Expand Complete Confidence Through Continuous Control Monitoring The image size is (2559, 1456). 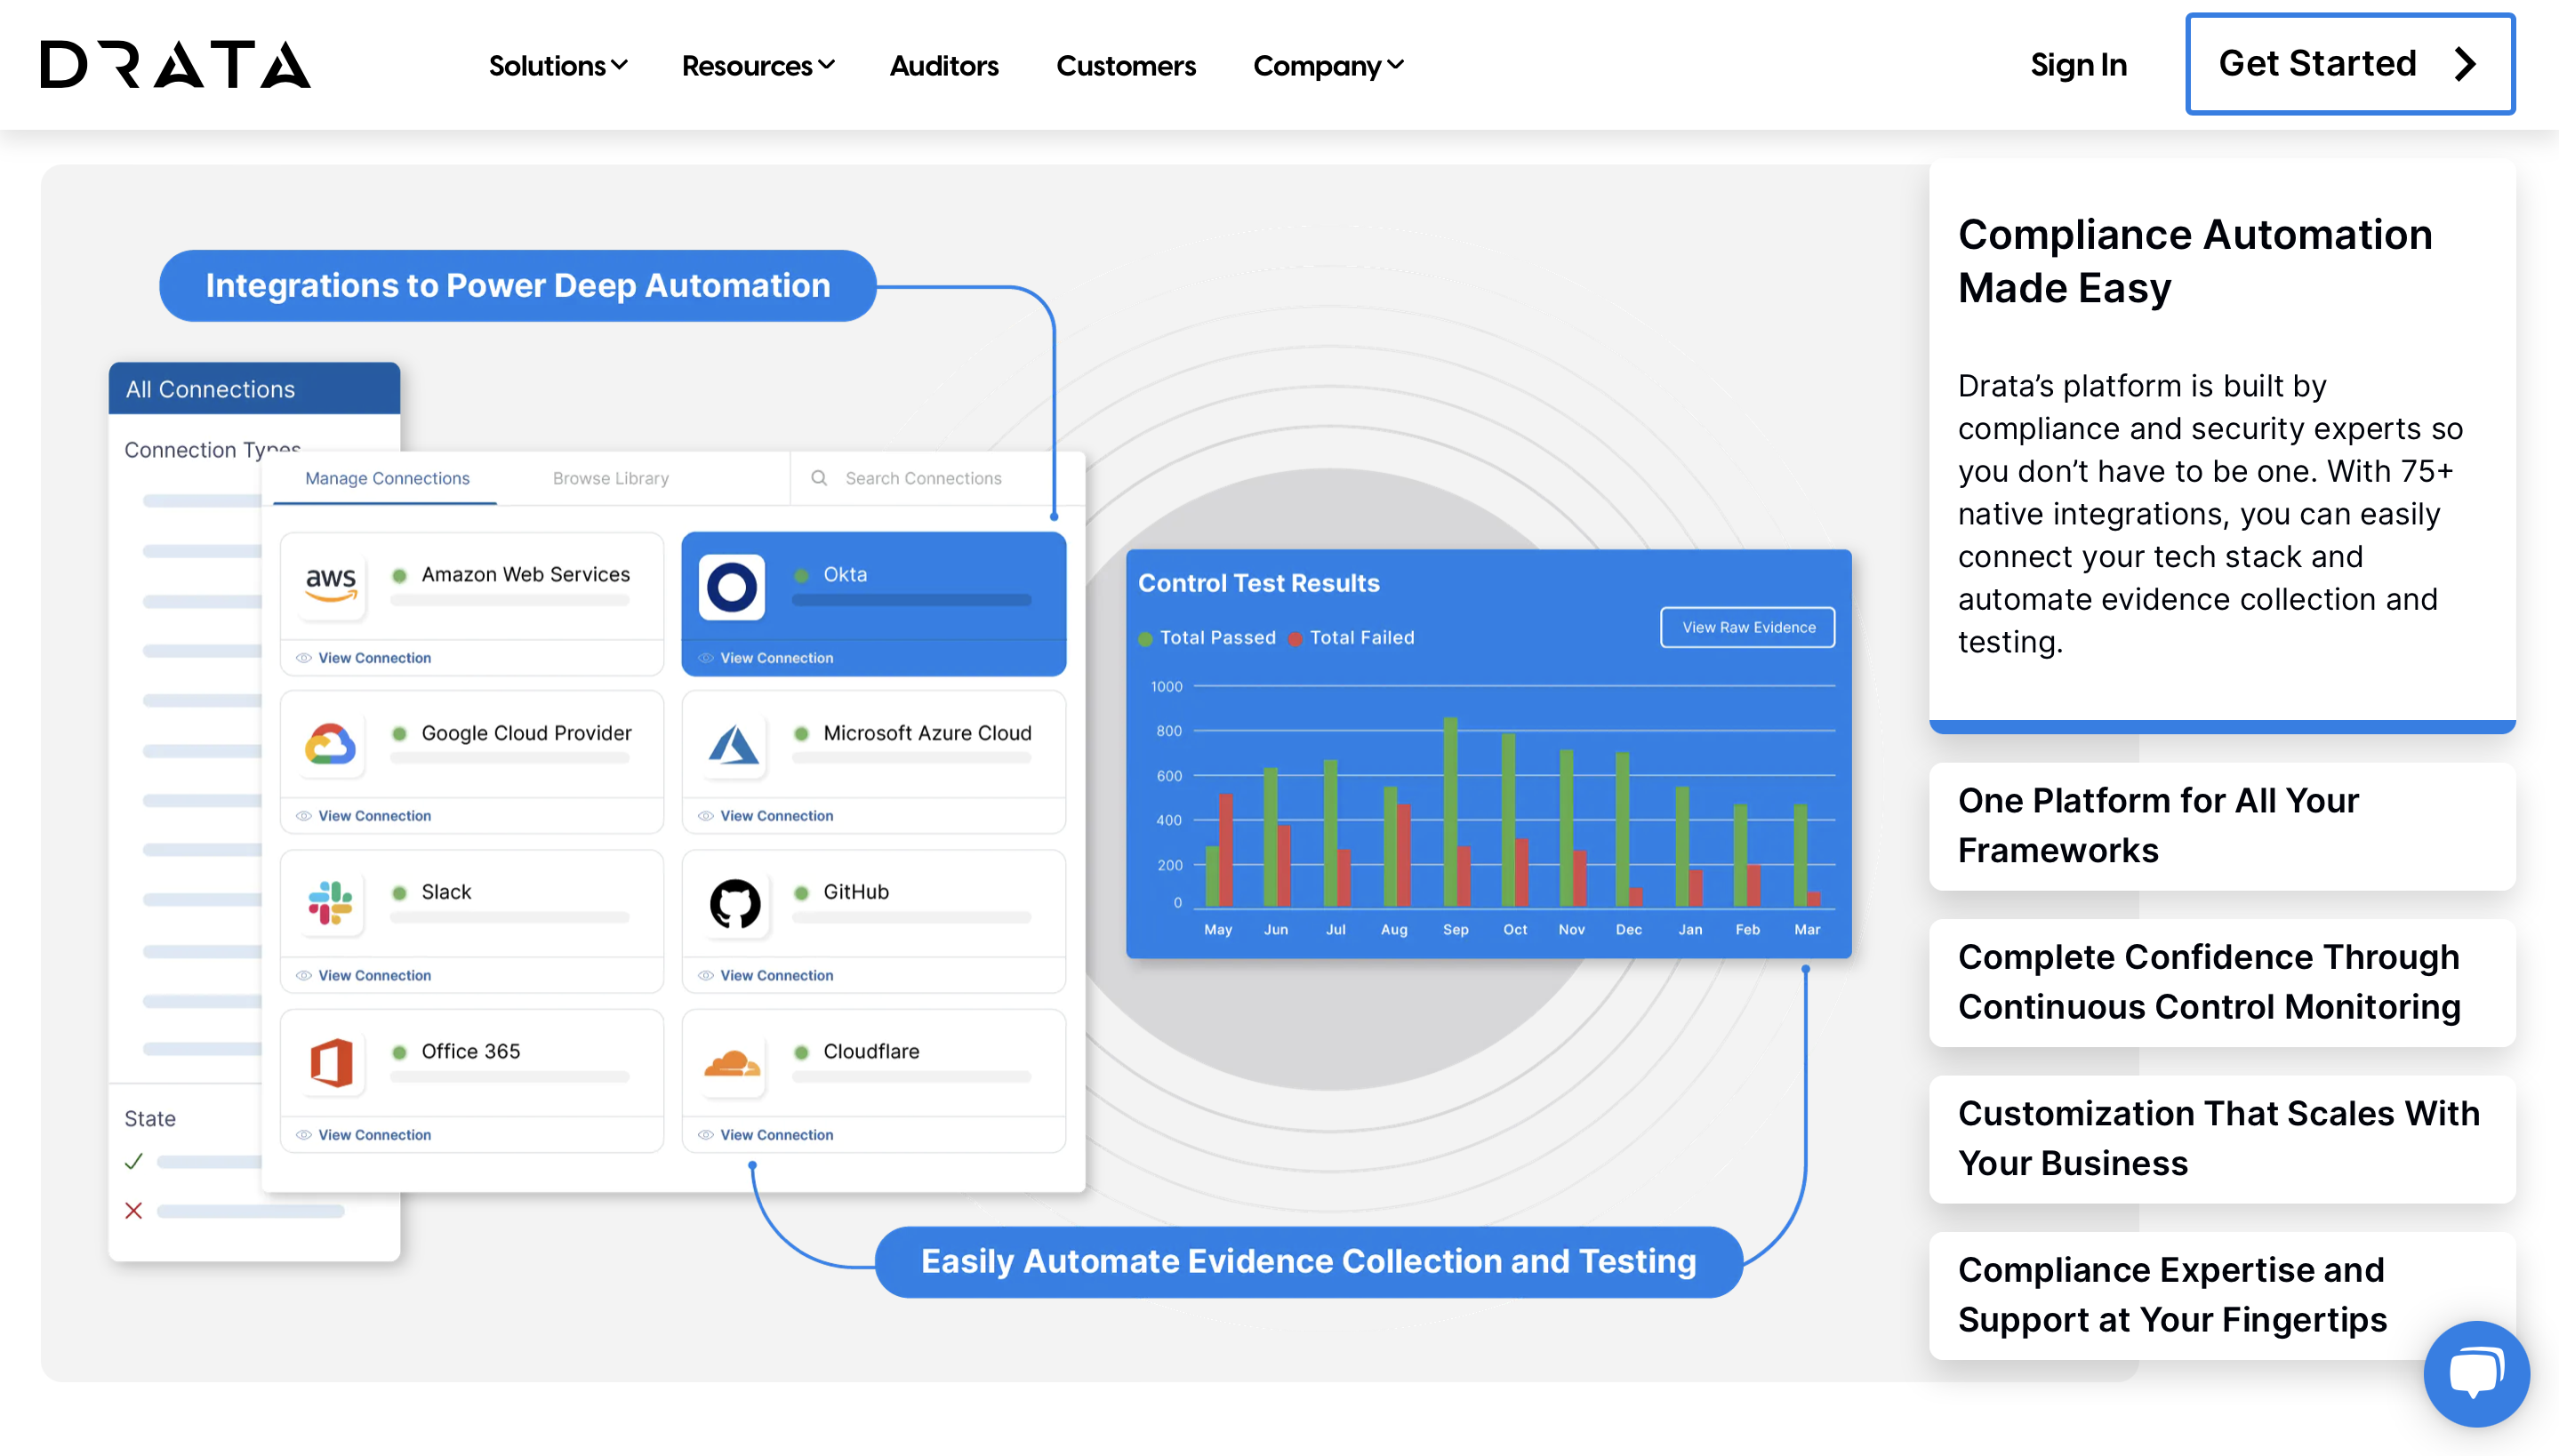coord(2222,982)
